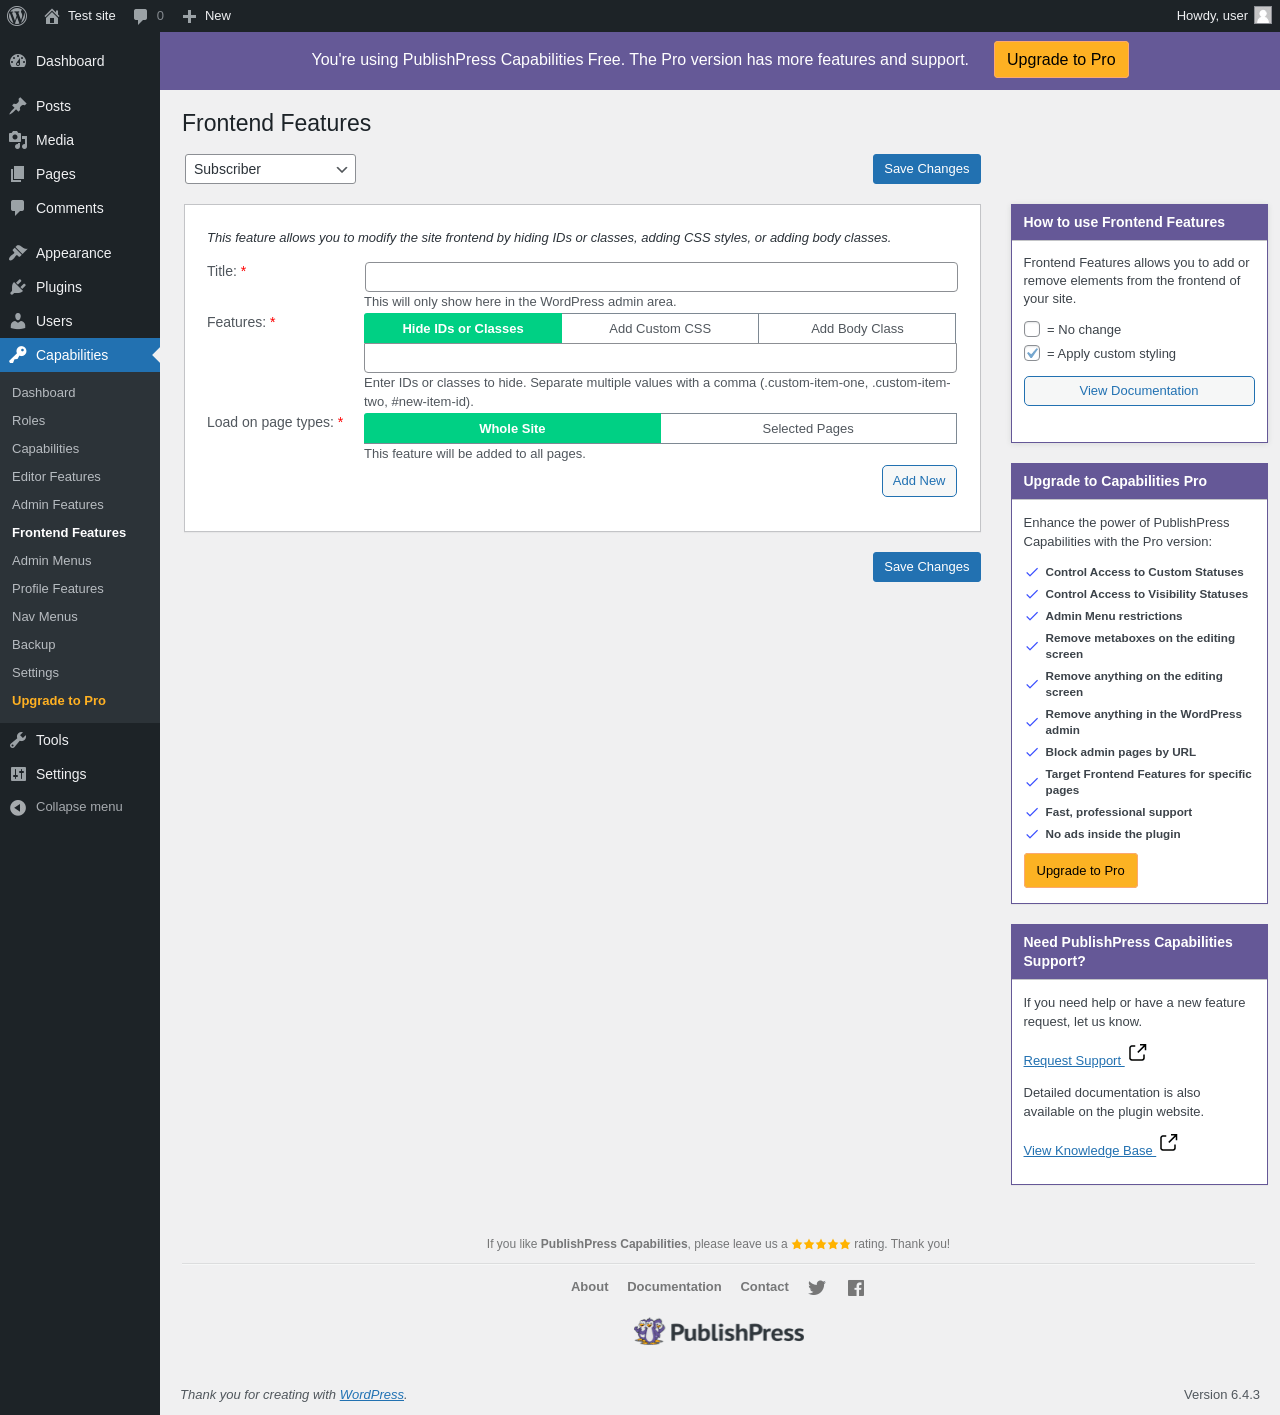Image resolution: width=1280 pixels, height=1415 pixels.
Task: Click the Plugins plug icon
Action: [18, 287]
